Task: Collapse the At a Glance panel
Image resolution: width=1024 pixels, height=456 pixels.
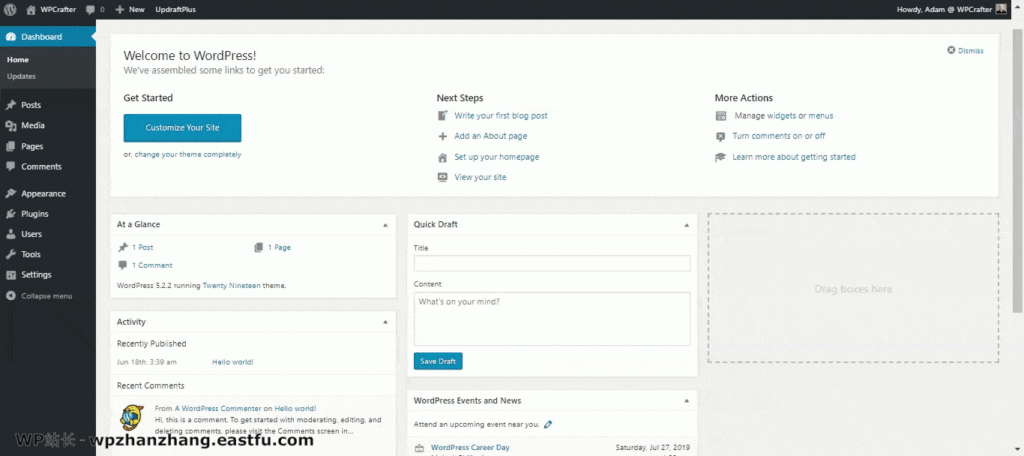Action: [x=385, y=225]
